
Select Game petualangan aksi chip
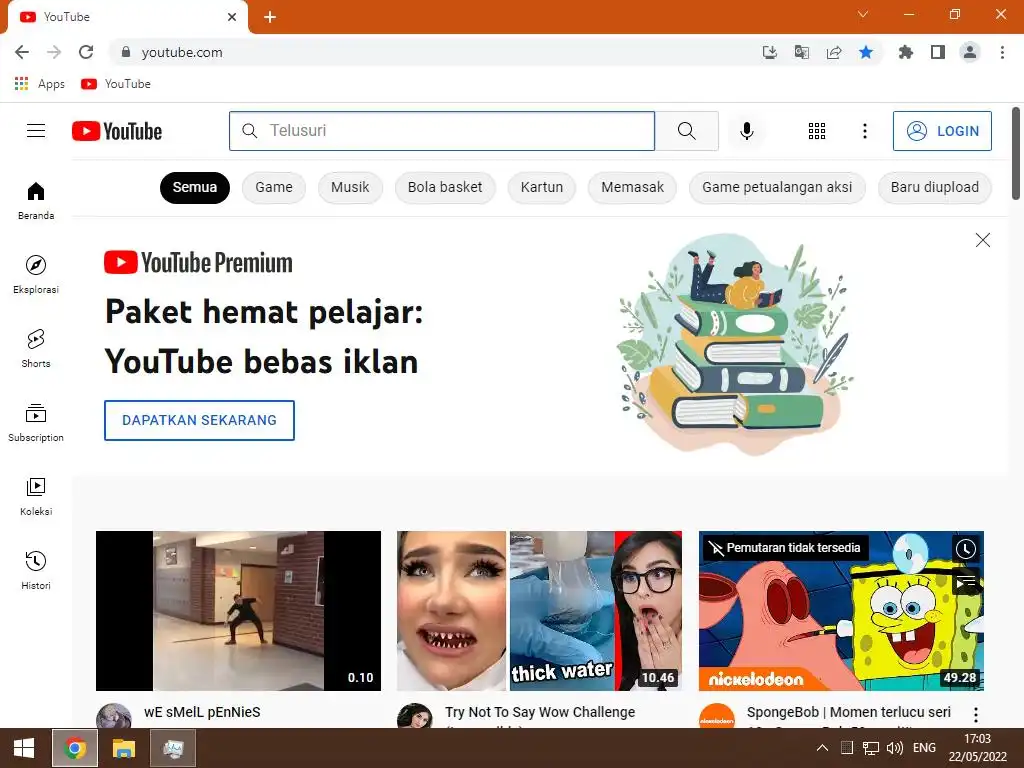point(777,187)
